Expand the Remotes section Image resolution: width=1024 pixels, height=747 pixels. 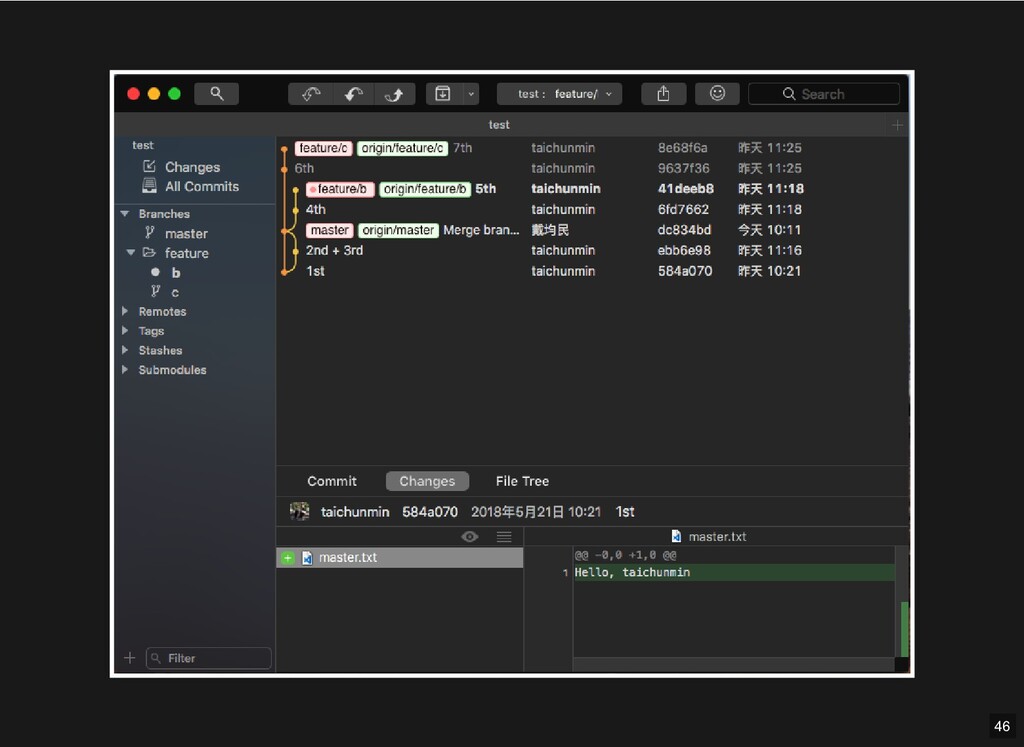(125, 311)
